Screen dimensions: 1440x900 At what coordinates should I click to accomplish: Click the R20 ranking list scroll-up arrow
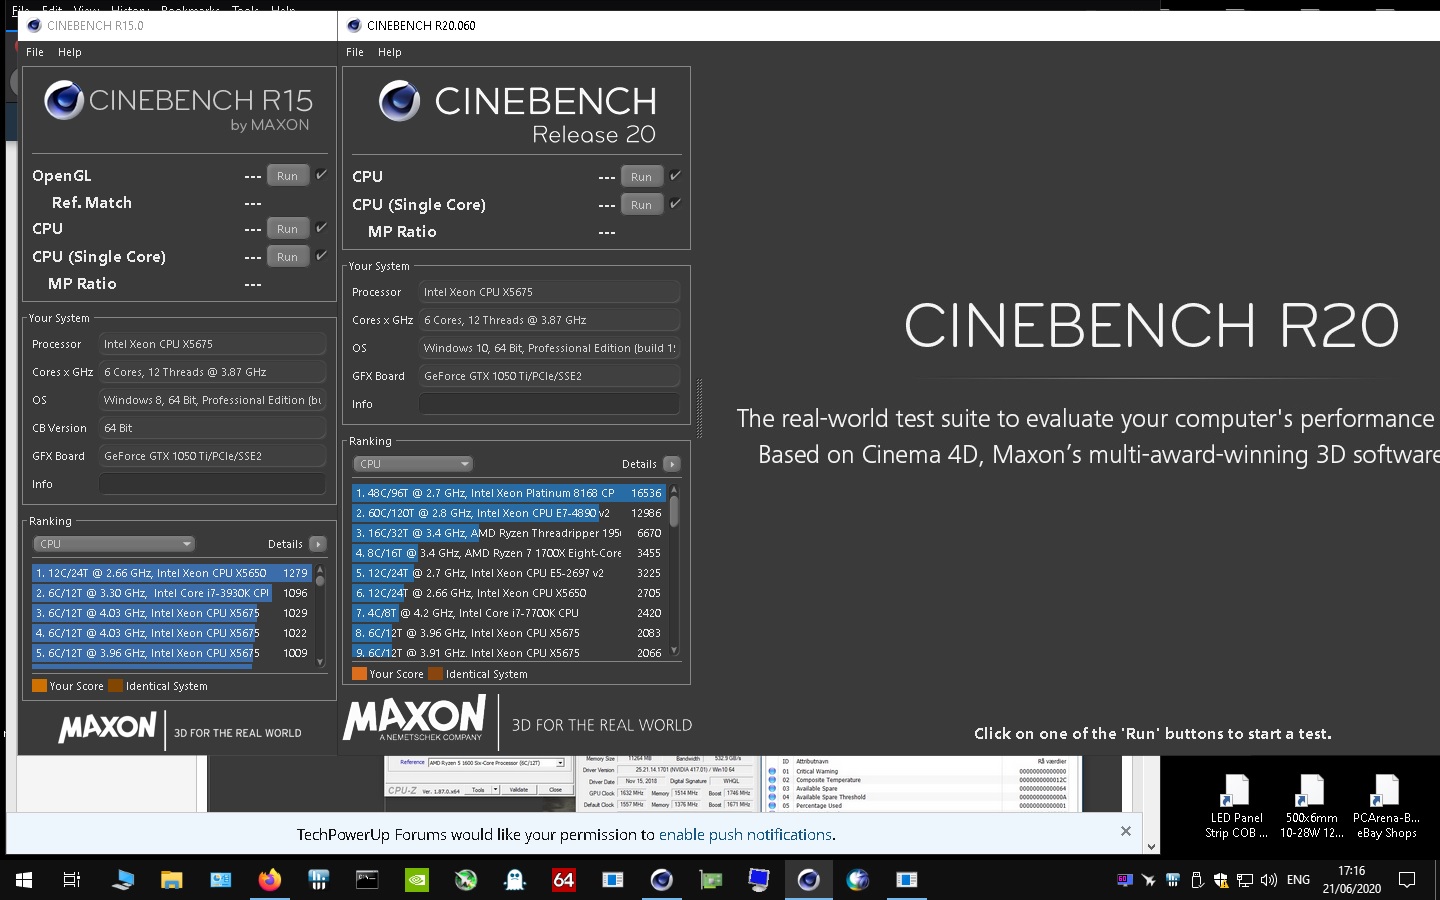point(674,490)
